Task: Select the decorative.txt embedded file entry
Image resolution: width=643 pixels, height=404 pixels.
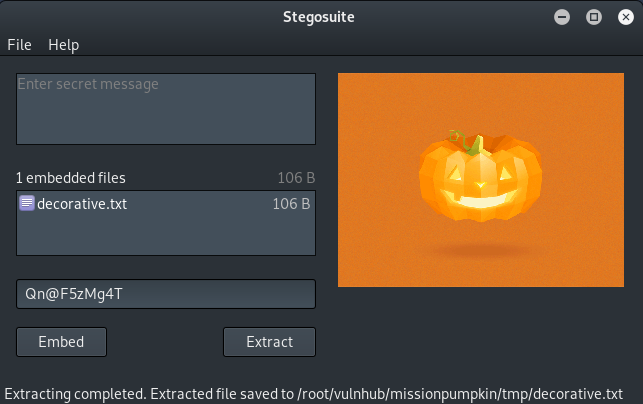Action: 166,203
